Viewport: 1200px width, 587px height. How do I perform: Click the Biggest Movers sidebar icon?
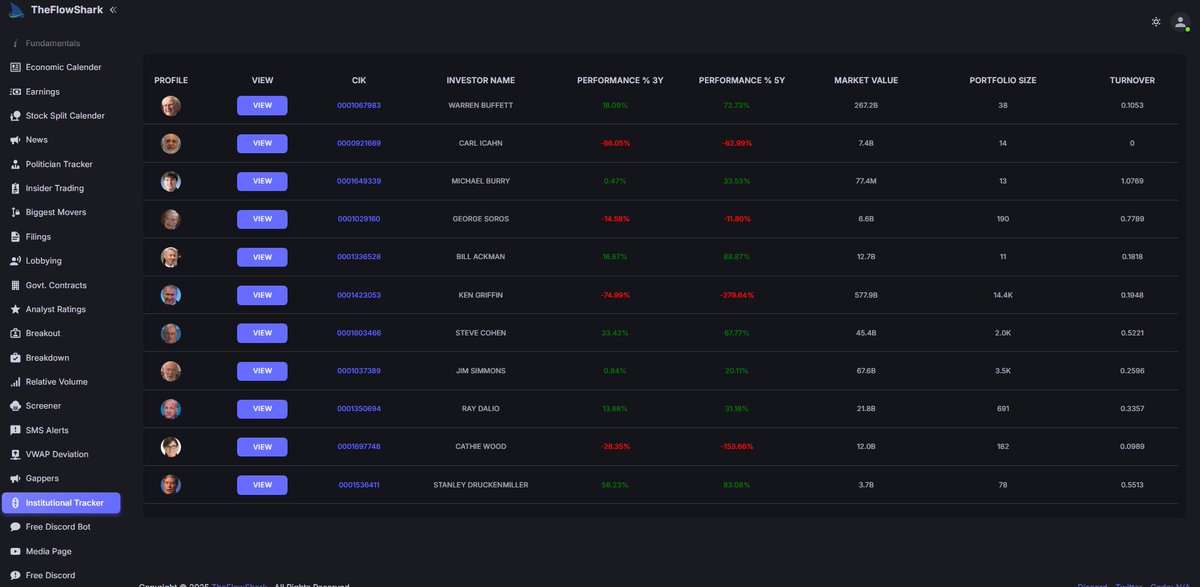[15, 213]
